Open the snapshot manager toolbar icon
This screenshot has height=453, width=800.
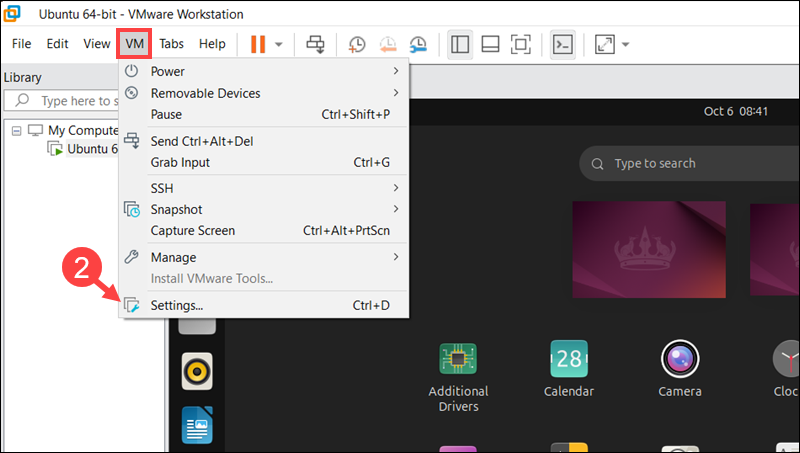419,44
